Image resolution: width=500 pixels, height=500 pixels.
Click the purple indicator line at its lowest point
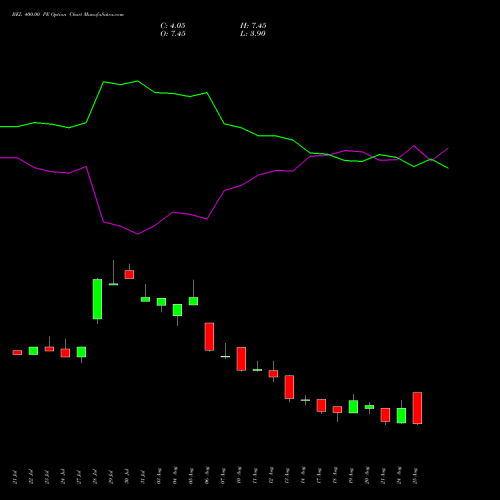[x=137, y=234]
